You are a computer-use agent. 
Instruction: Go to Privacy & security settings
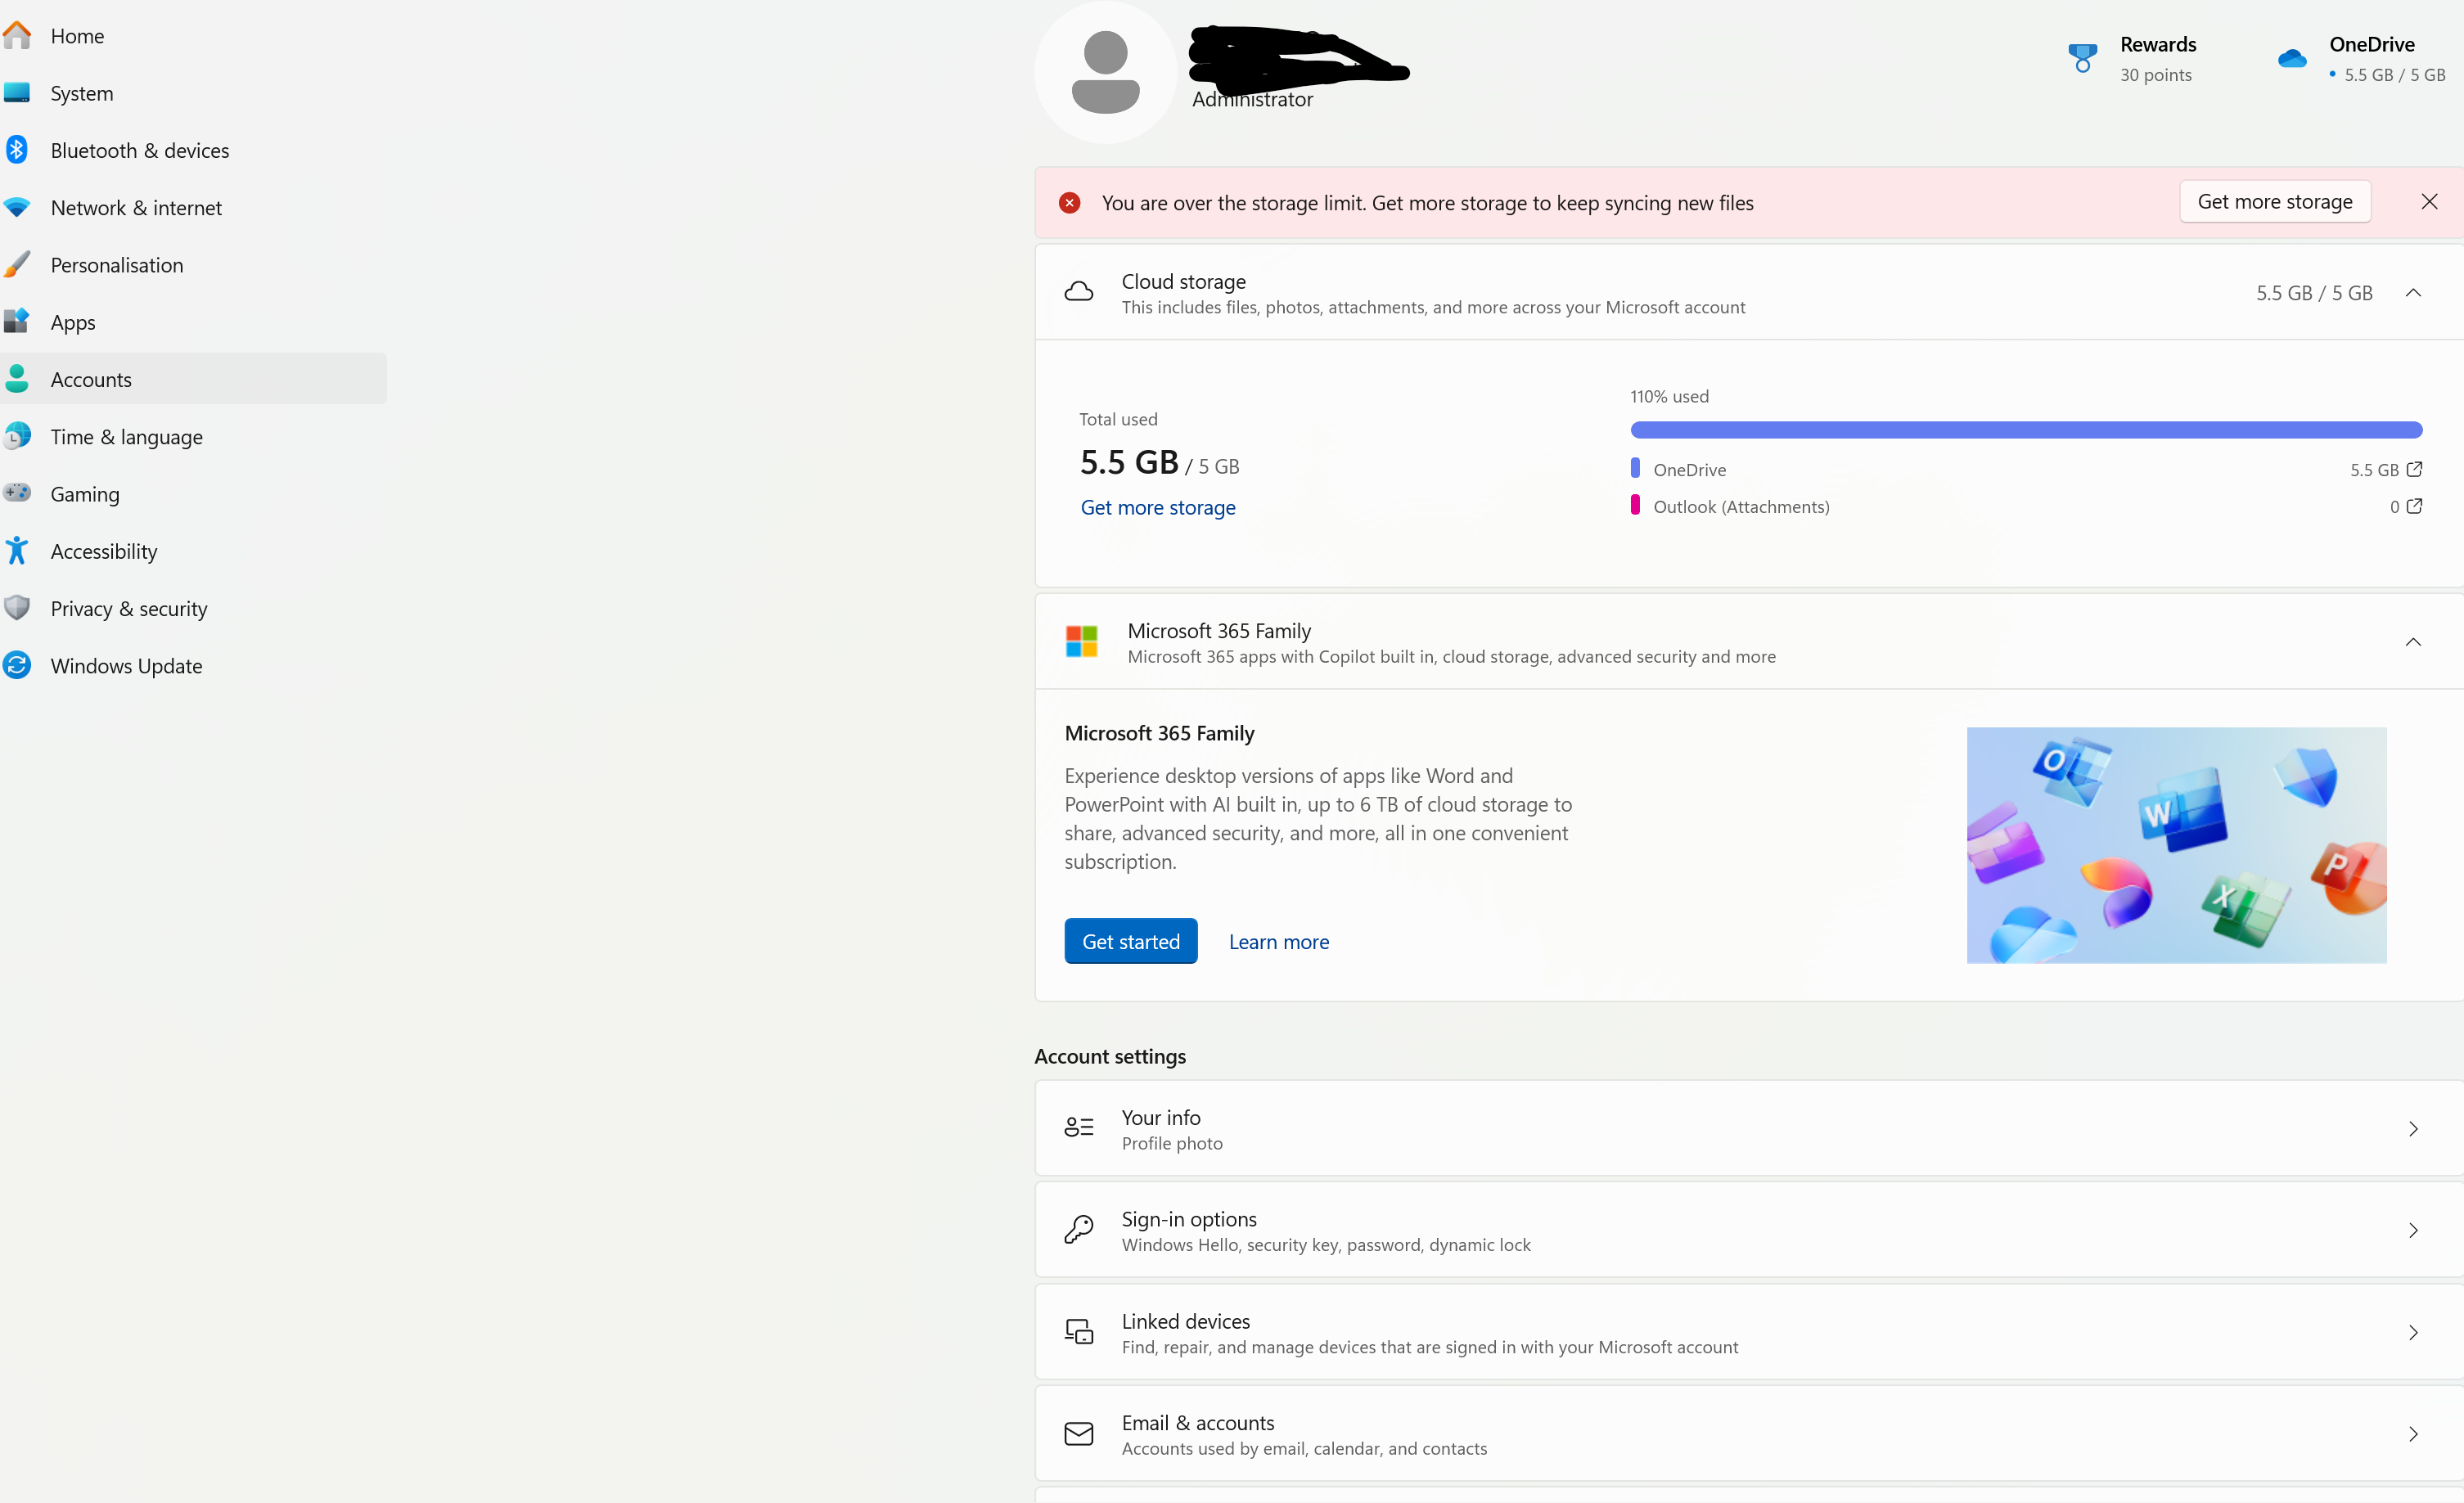129,609
